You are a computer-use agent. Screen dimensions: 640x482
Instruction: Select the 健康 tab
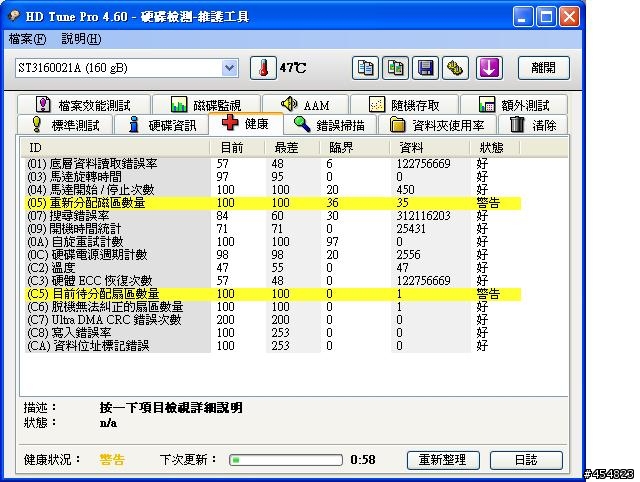click(246, 123)
